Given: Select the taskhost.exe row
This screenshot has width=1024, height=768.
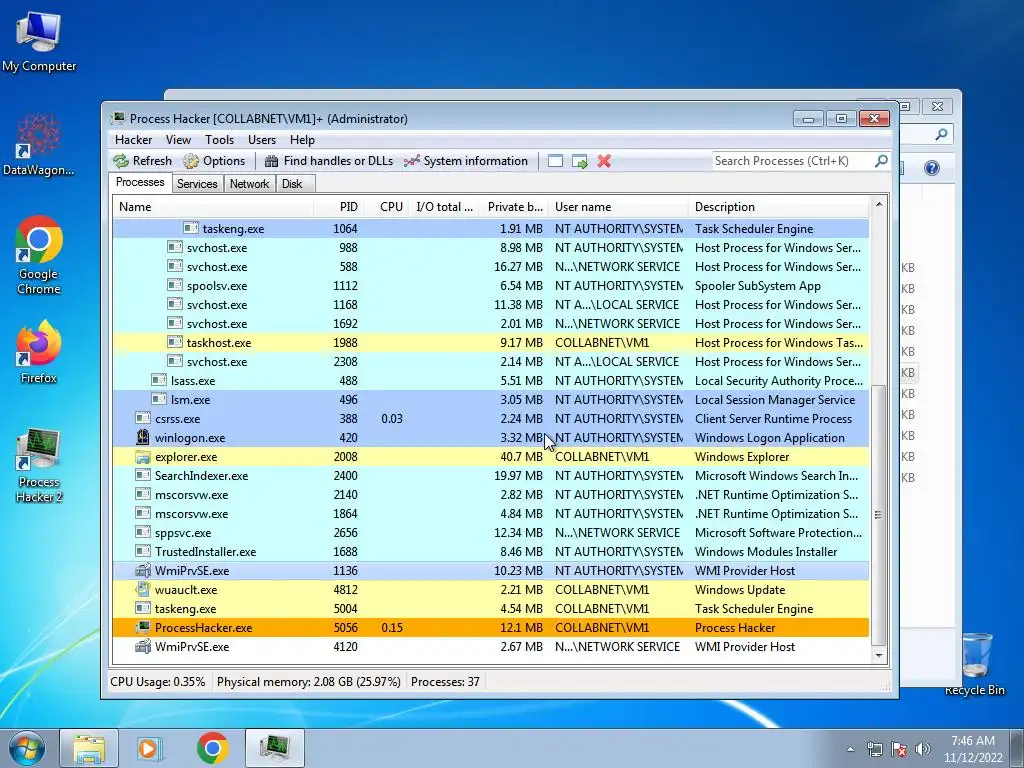Looking at the screenshot, I should tap(491, 343).
